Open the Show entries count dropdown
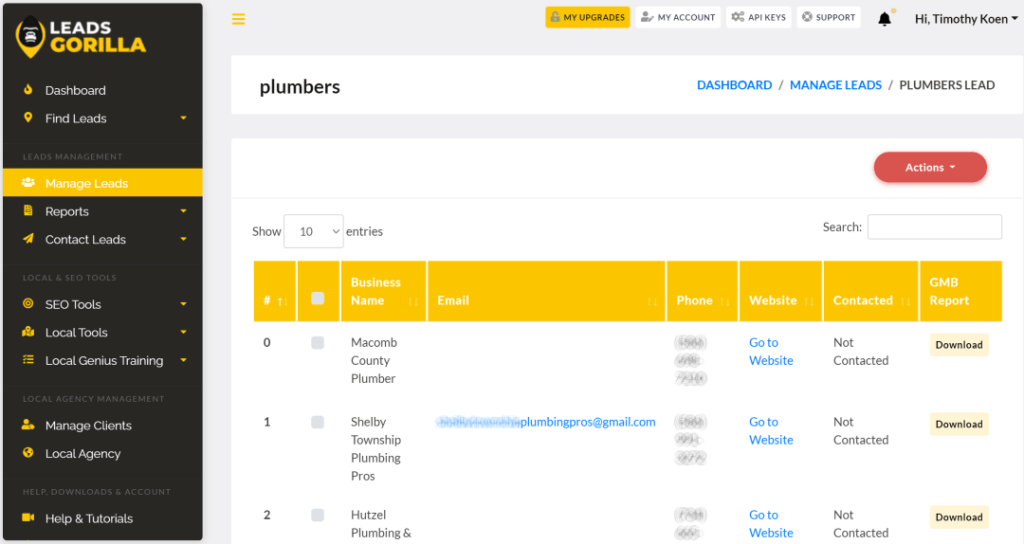This screenshot has height=544, width=1024. coord(313,231)
